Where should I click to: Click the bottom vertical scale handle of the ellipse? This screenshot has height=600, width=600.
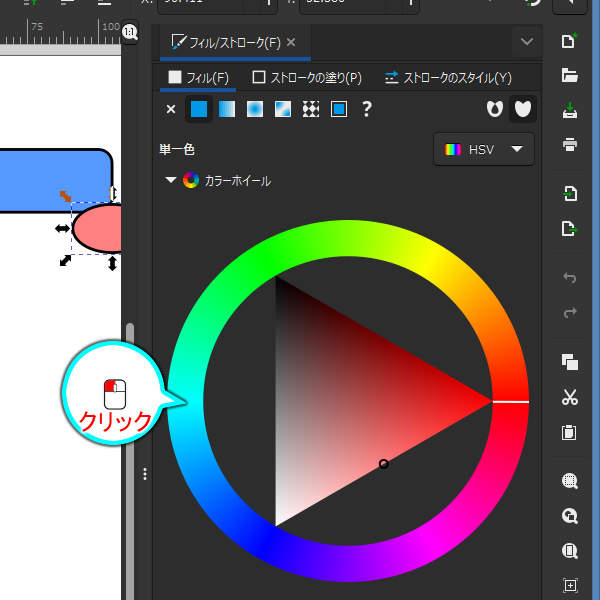coord(112,263)
